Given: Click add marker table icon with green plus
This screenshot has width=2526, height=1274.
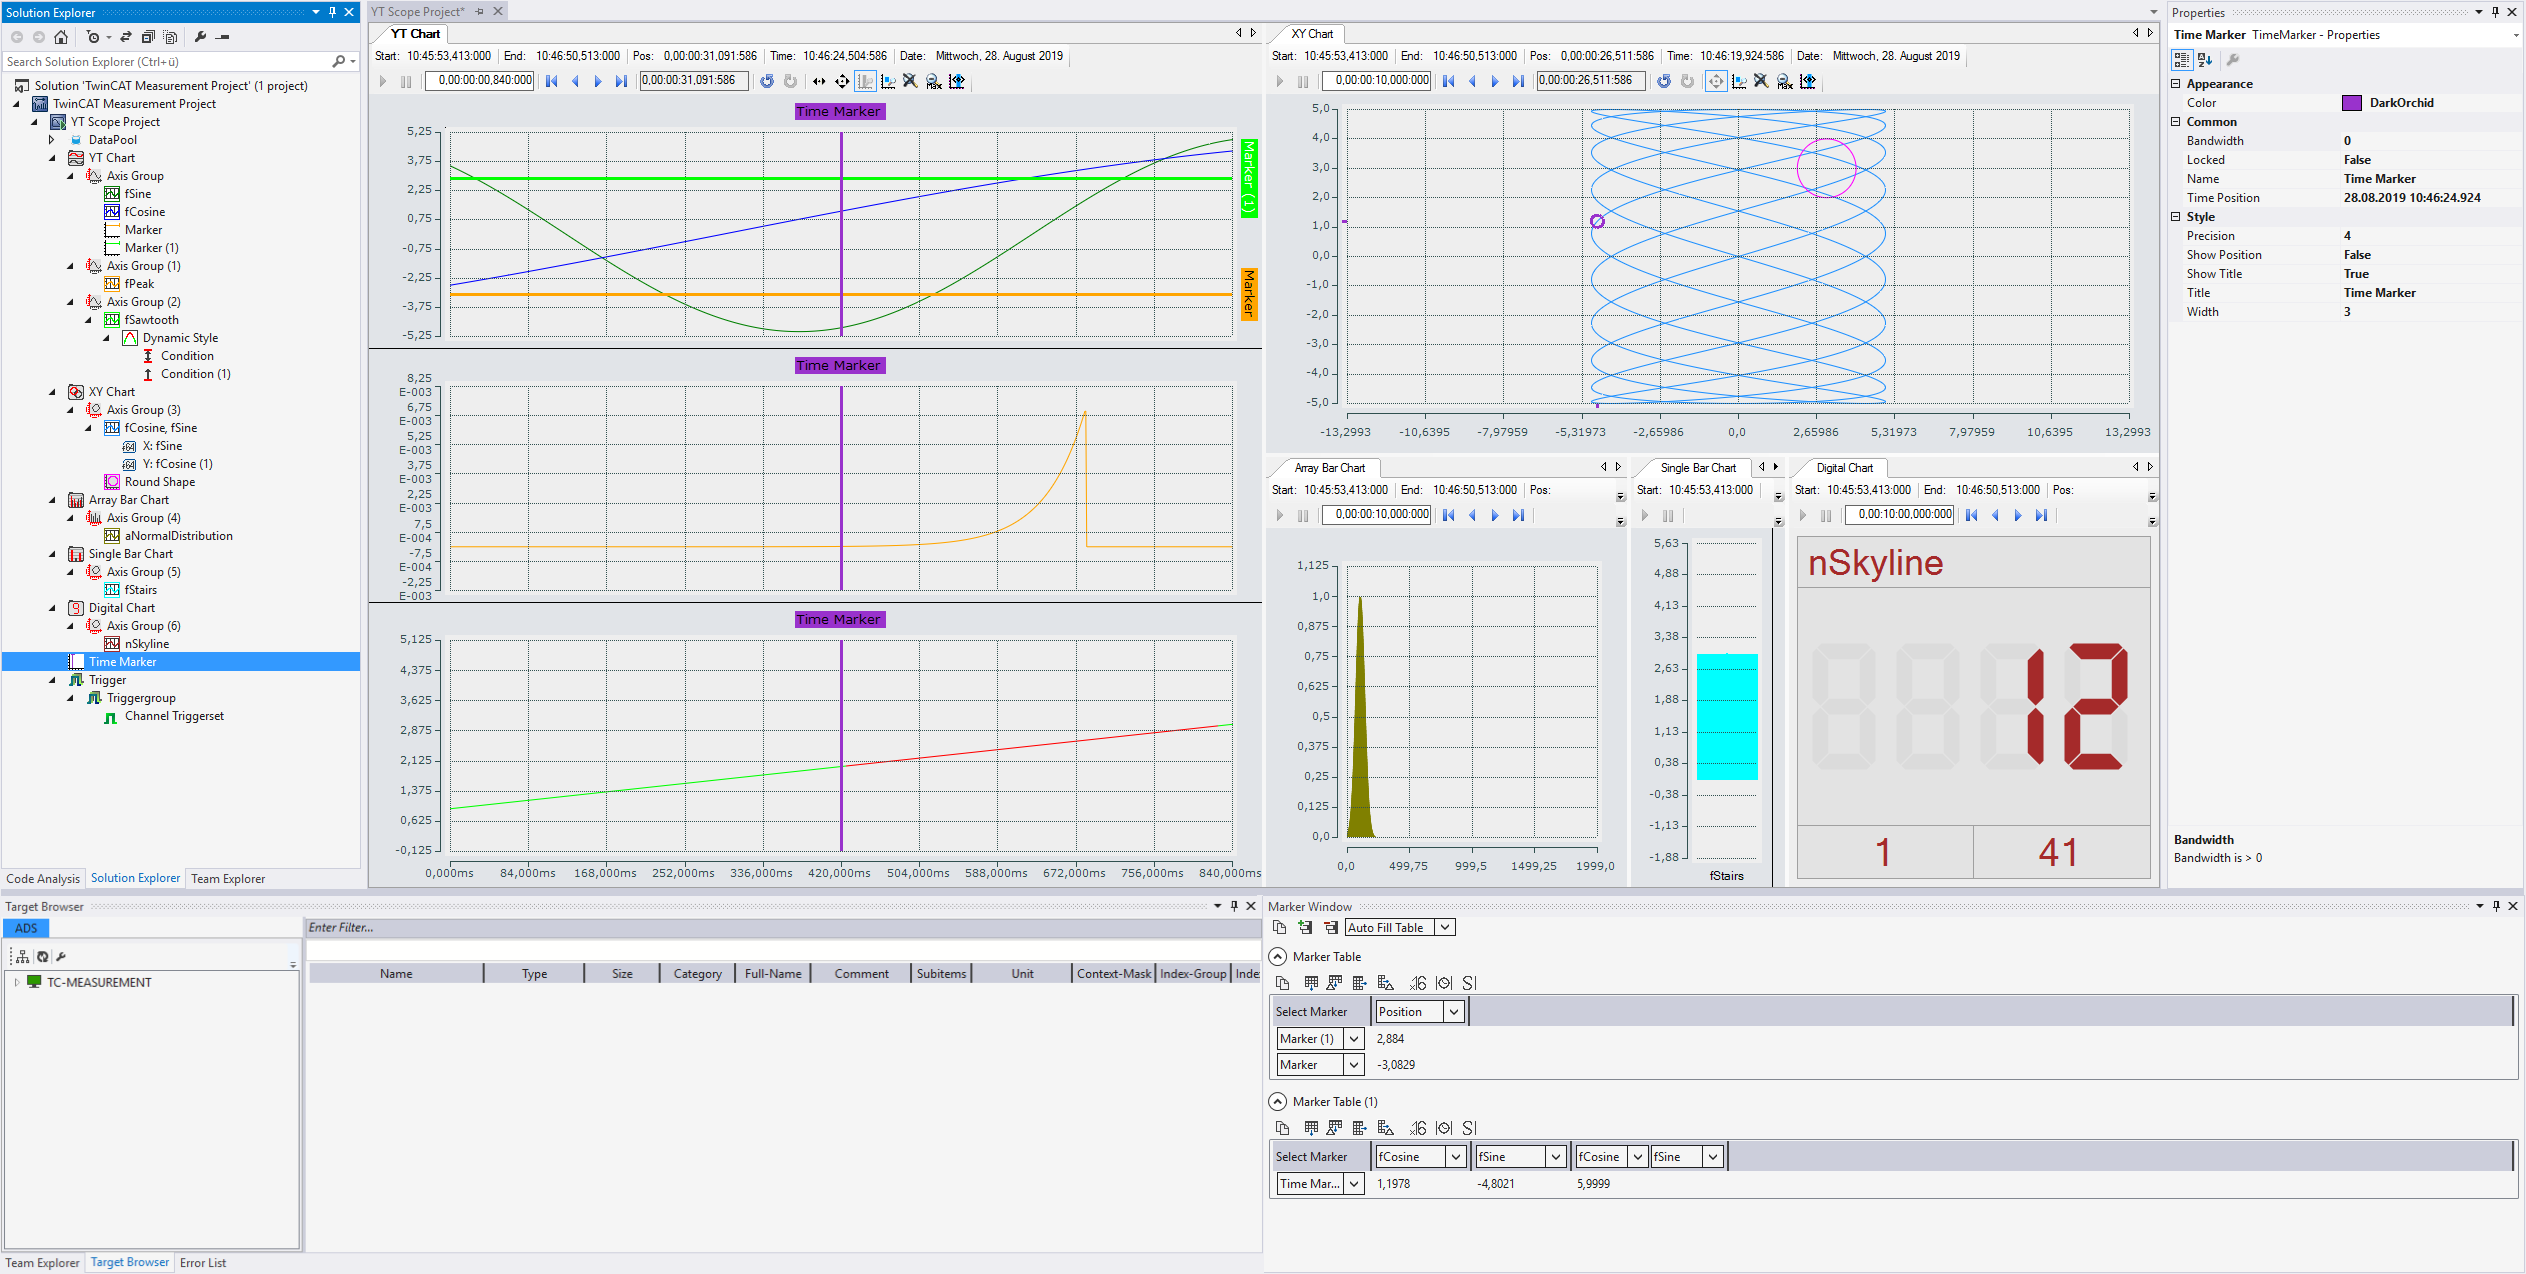Looking at the screenshot, I should [x=1306, y=928].
